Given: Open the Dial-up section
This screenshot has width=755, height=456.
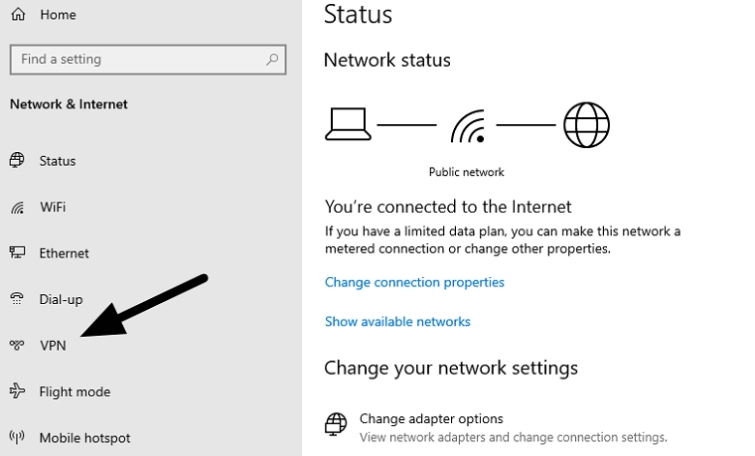Looking at the screenshot, I should click(61, 299).
